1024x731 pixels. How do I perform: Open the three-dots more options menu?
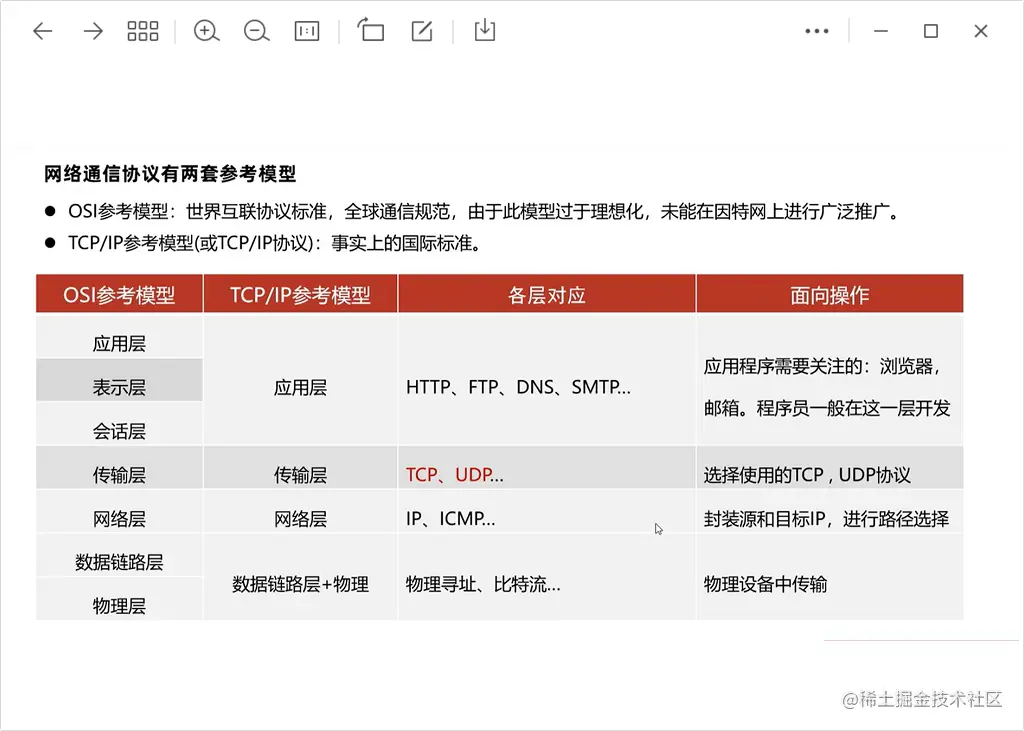817,31
